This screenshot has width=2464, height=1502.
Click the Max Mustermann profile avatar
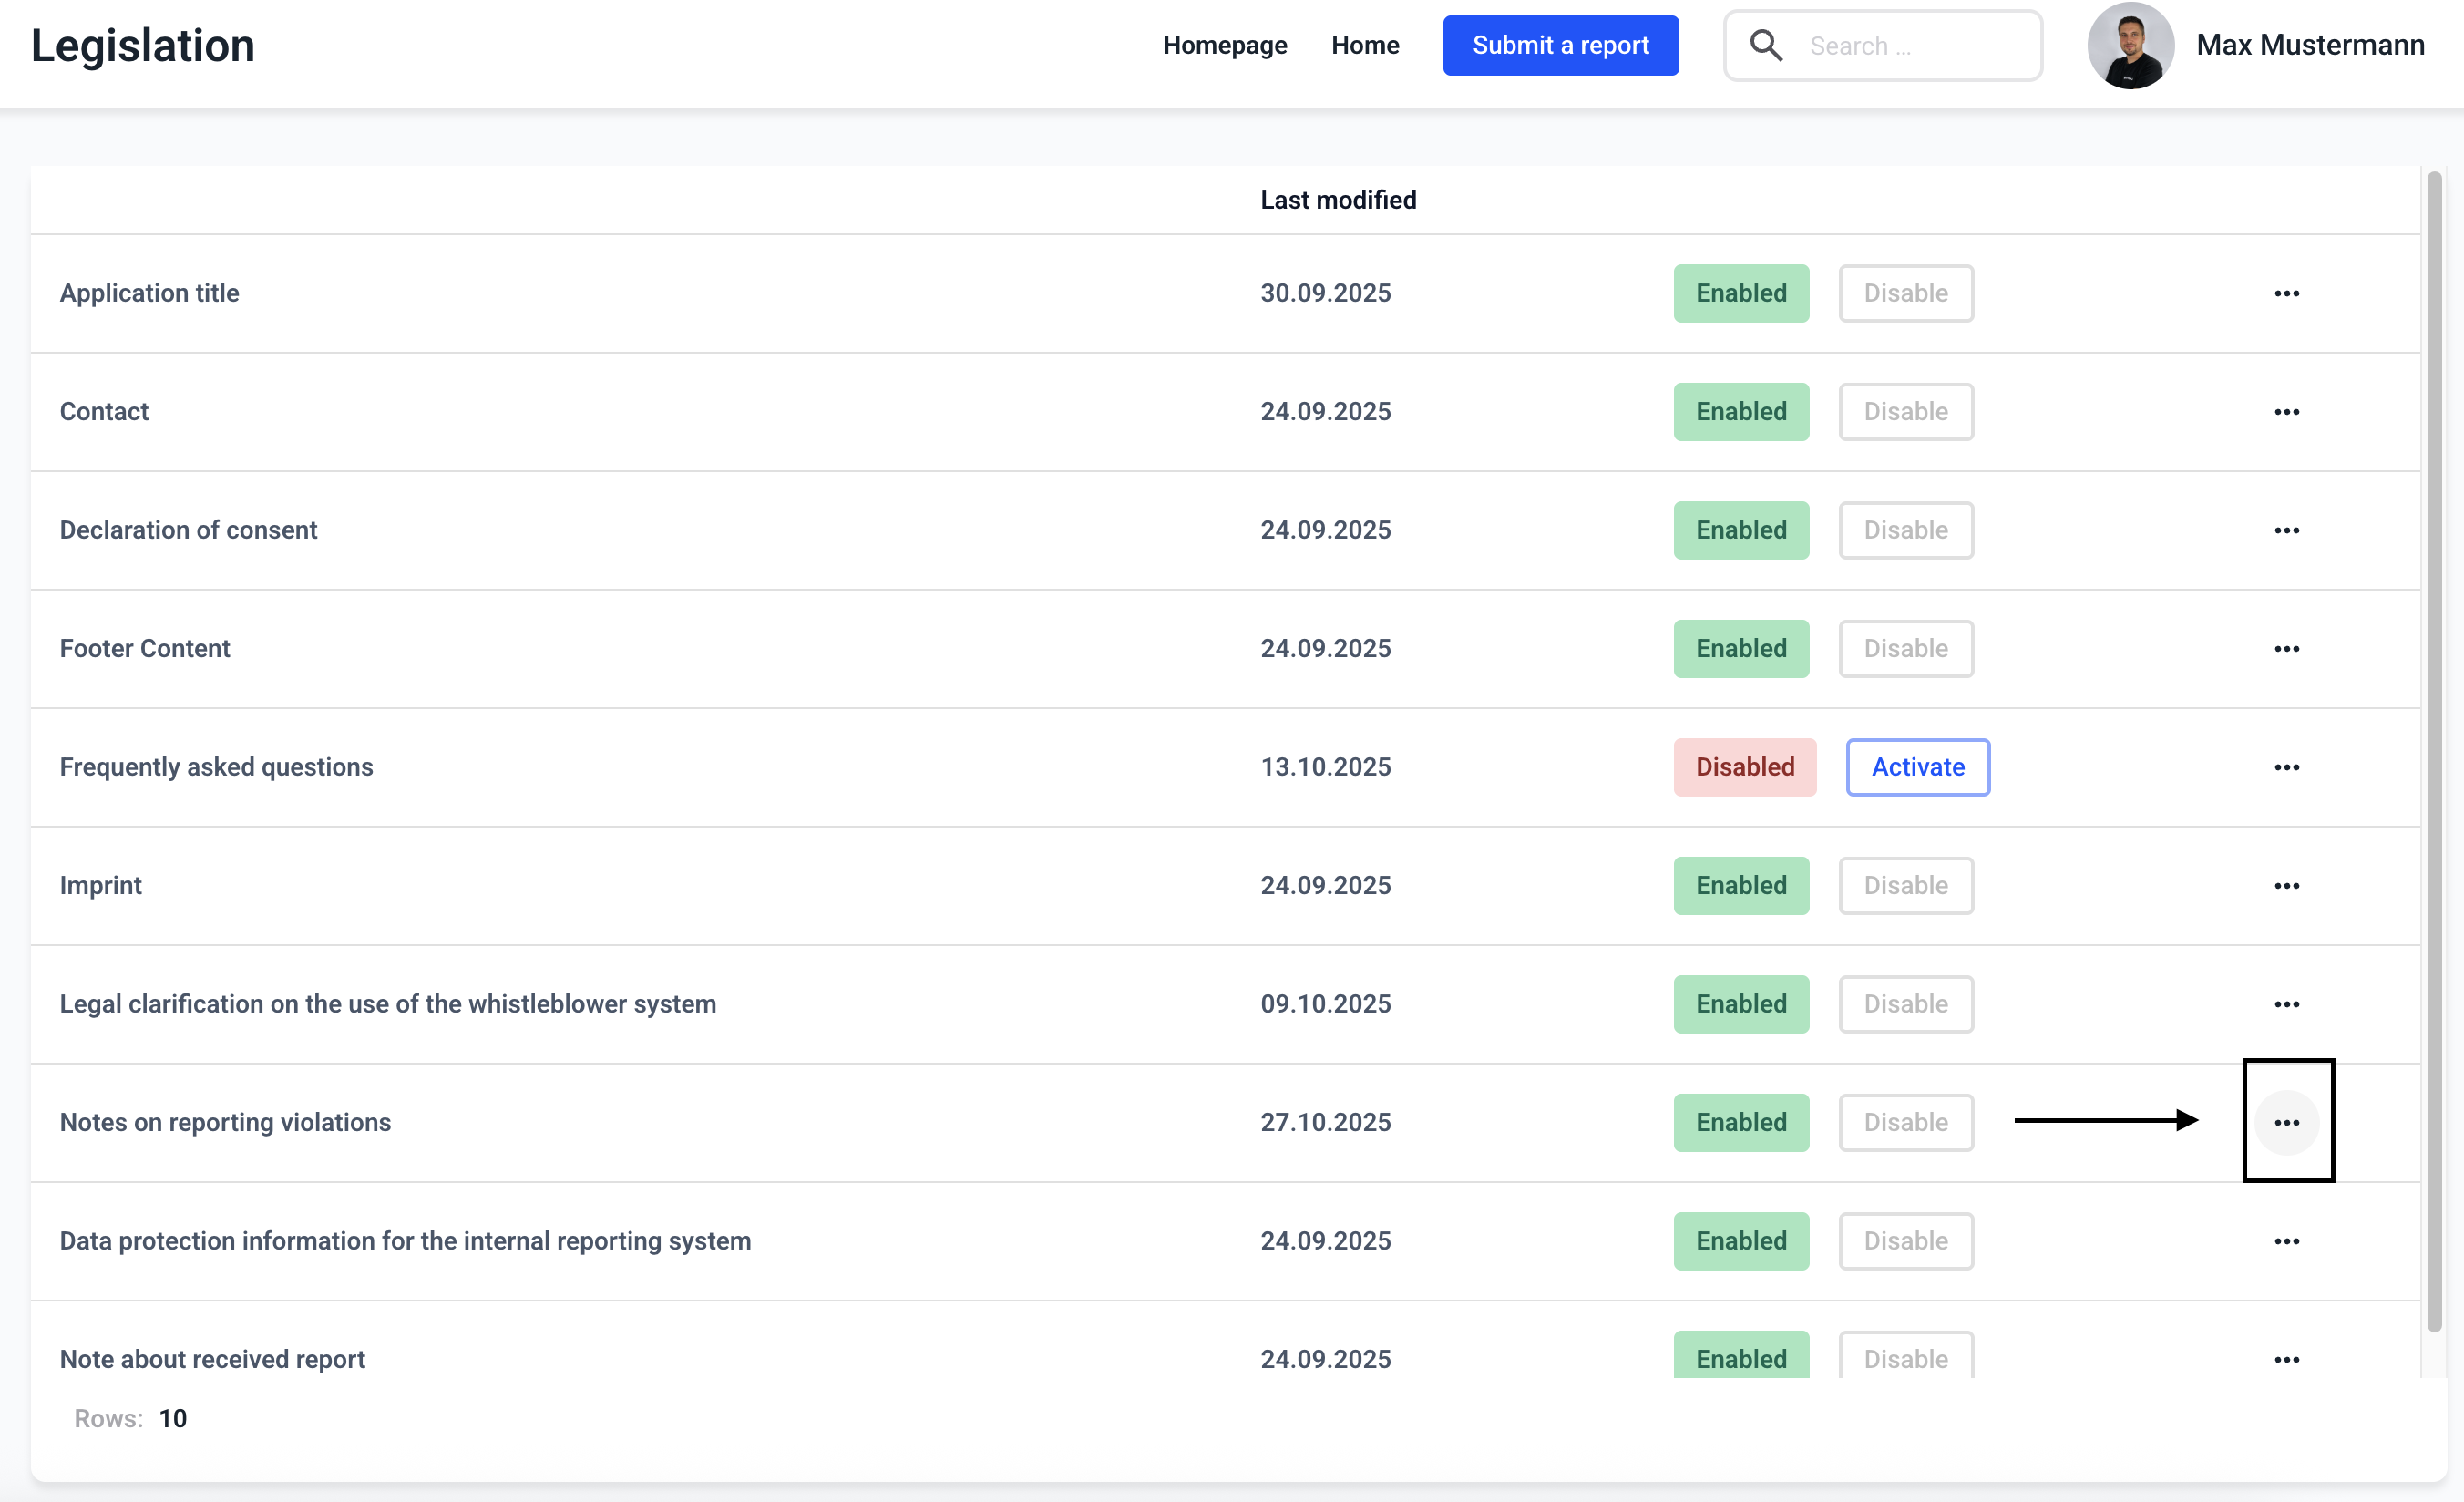click(x=2130, y=45)
